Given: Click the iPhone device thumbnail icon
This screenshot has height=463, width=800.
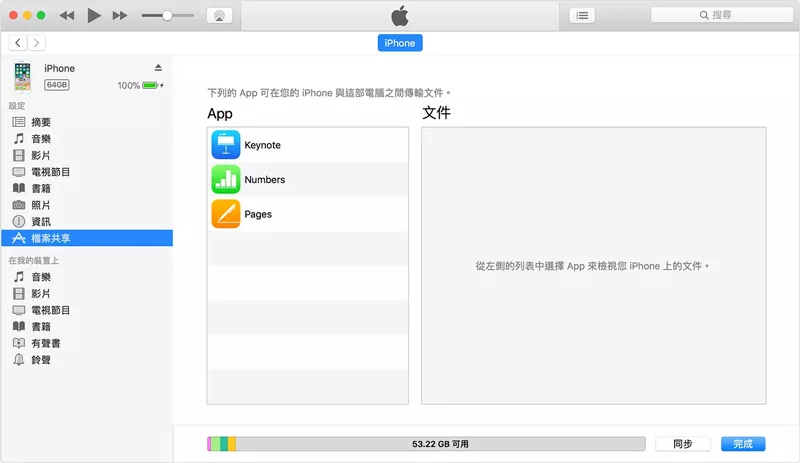Looking at the screenshot, I should [x=22, y=76].
